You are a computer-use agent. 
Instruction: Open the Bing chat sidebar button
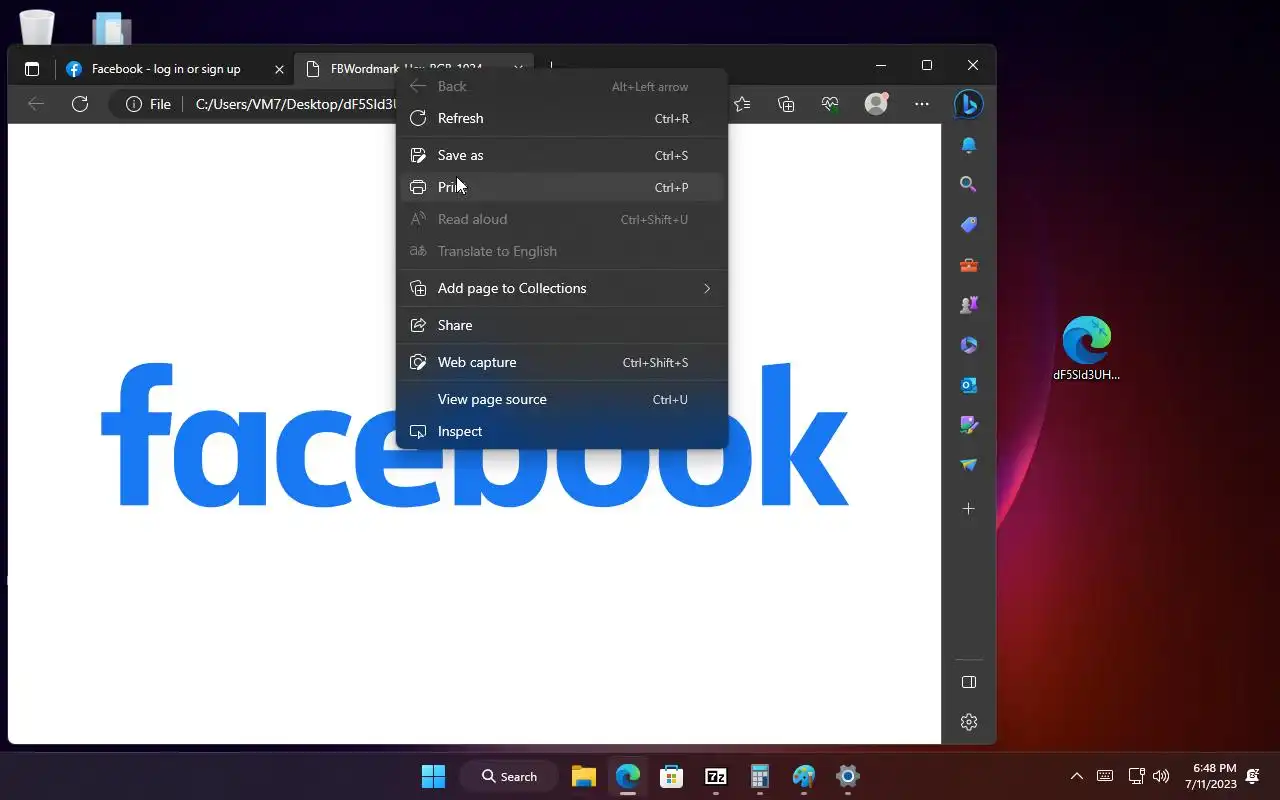click(968, 104)
